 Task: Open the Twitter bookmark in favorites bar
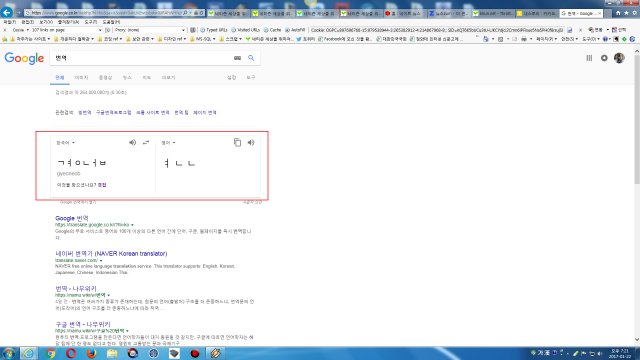[307, 39]
